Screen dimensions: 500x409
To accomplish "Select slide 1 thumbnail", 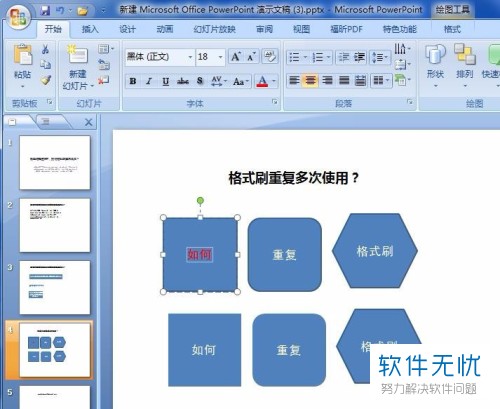I will [55, 162].
